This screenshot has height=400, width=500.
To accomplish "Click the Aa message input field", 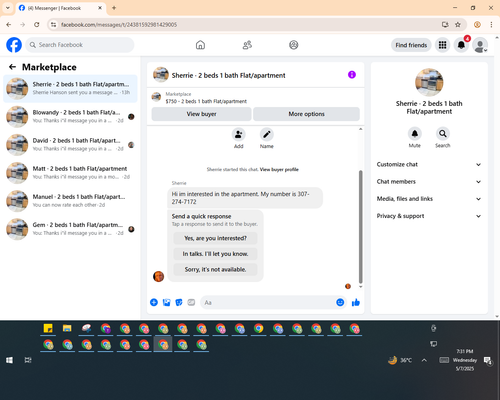I will pos(267,303).
